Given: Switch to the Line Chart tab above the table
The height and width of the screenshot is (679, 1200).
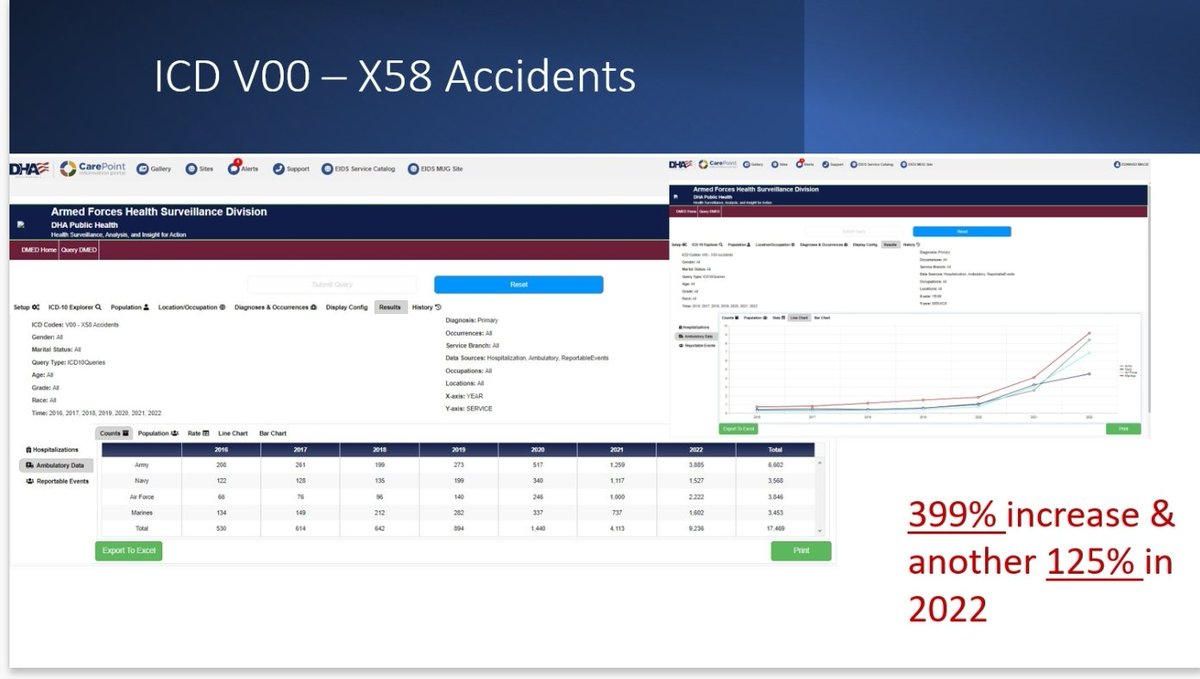Looking at the screenshot, I should point(232,433).
